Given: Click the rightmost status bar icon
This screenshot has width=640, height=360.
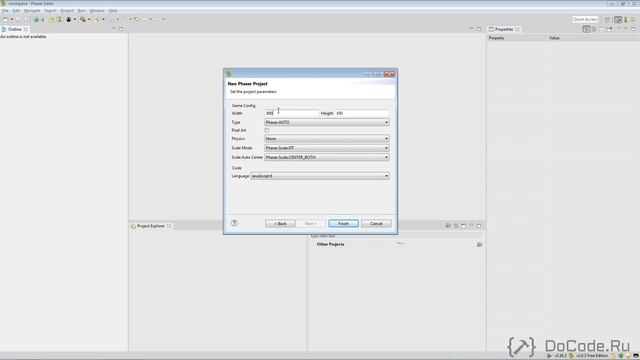Looking at the screenshot, I should coord(636,356).
